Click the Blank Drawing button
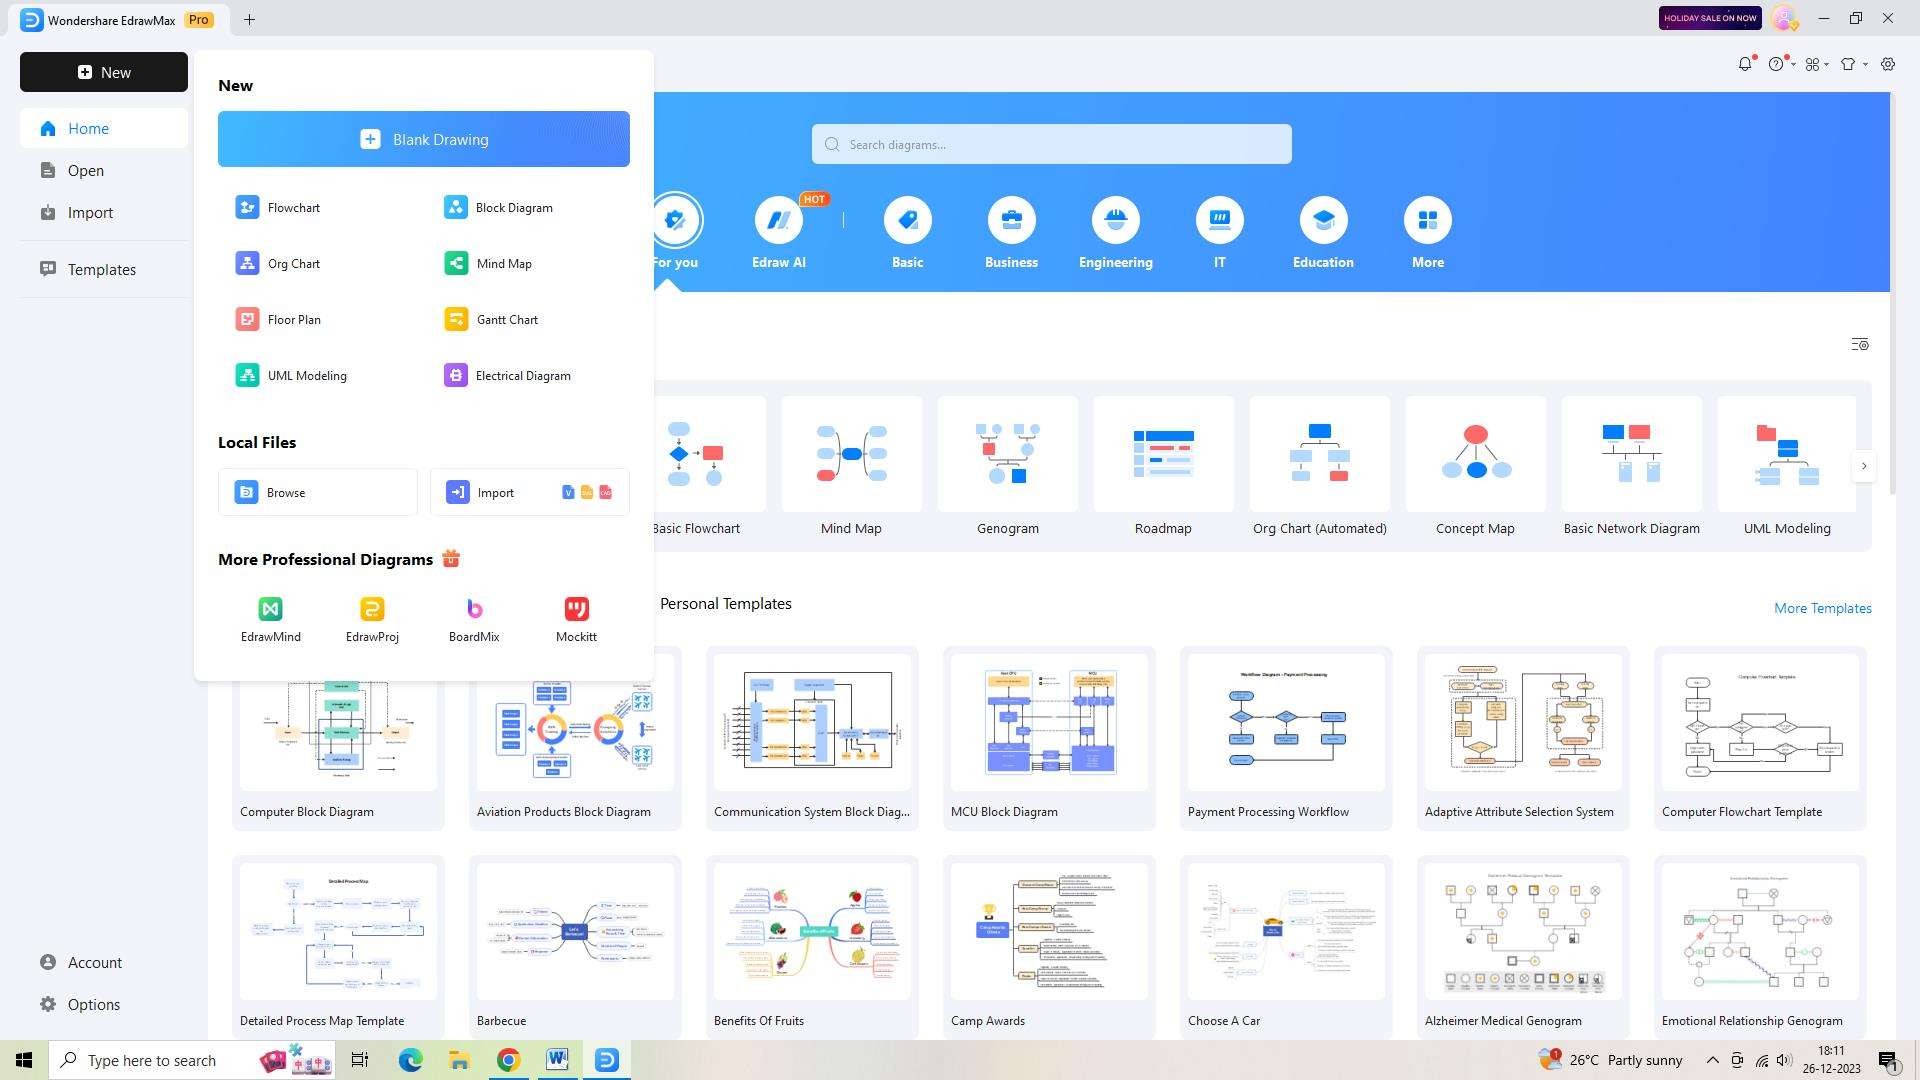Viewport: 1920px width, 1080px height. tap(423, 138)
